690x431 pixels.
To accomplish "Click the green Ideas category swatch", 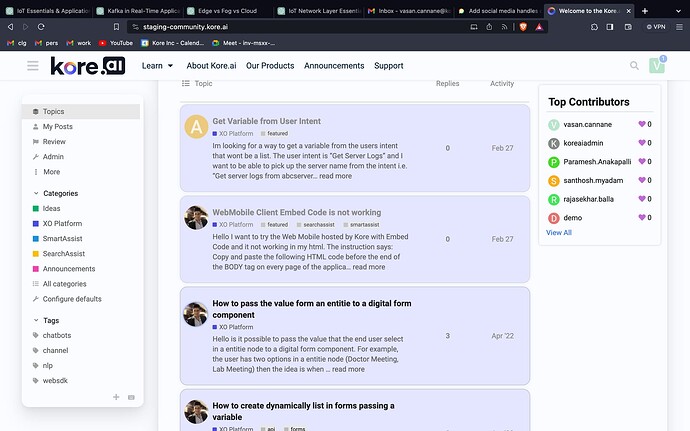I will click(x=36, y=208).
